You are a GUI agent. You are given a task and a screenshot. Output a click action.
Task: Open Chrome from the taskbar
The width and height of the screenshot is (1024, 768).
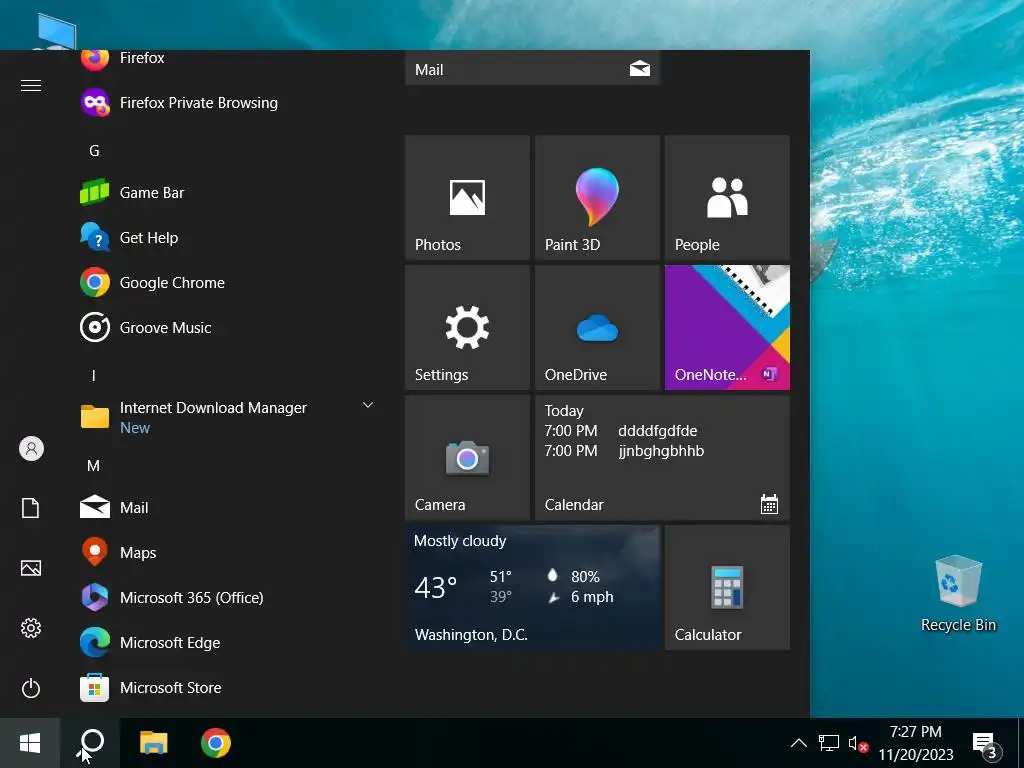[x=216, y=743]
